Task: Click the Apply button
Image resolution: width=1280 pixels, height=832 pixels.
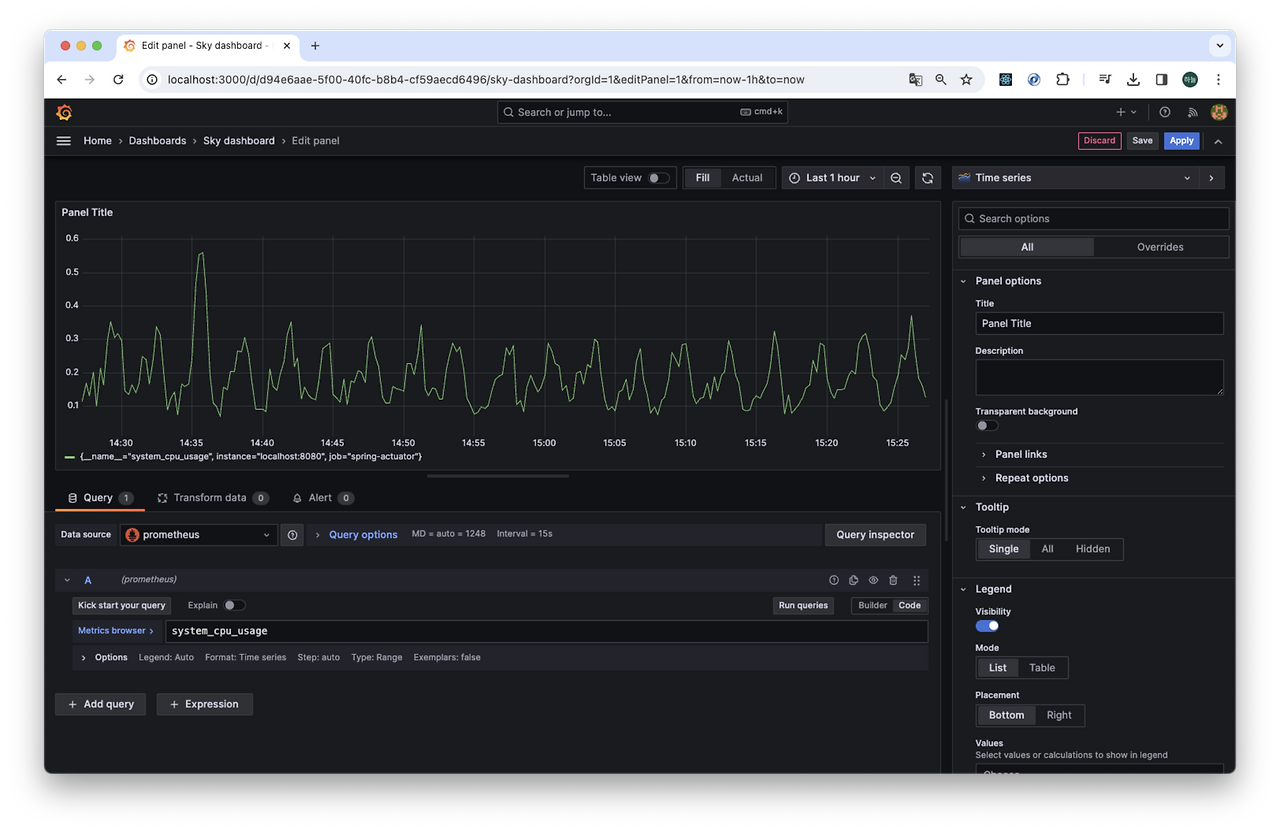Action: 1181,141
